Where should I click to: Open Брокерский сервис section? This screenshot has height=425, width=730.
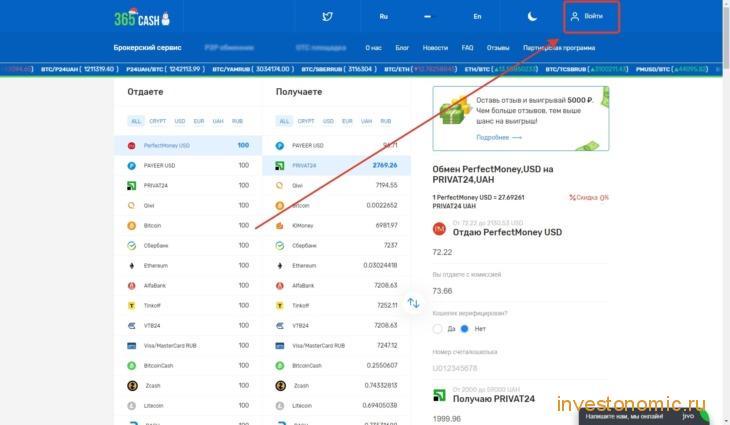tap(148, 47)
